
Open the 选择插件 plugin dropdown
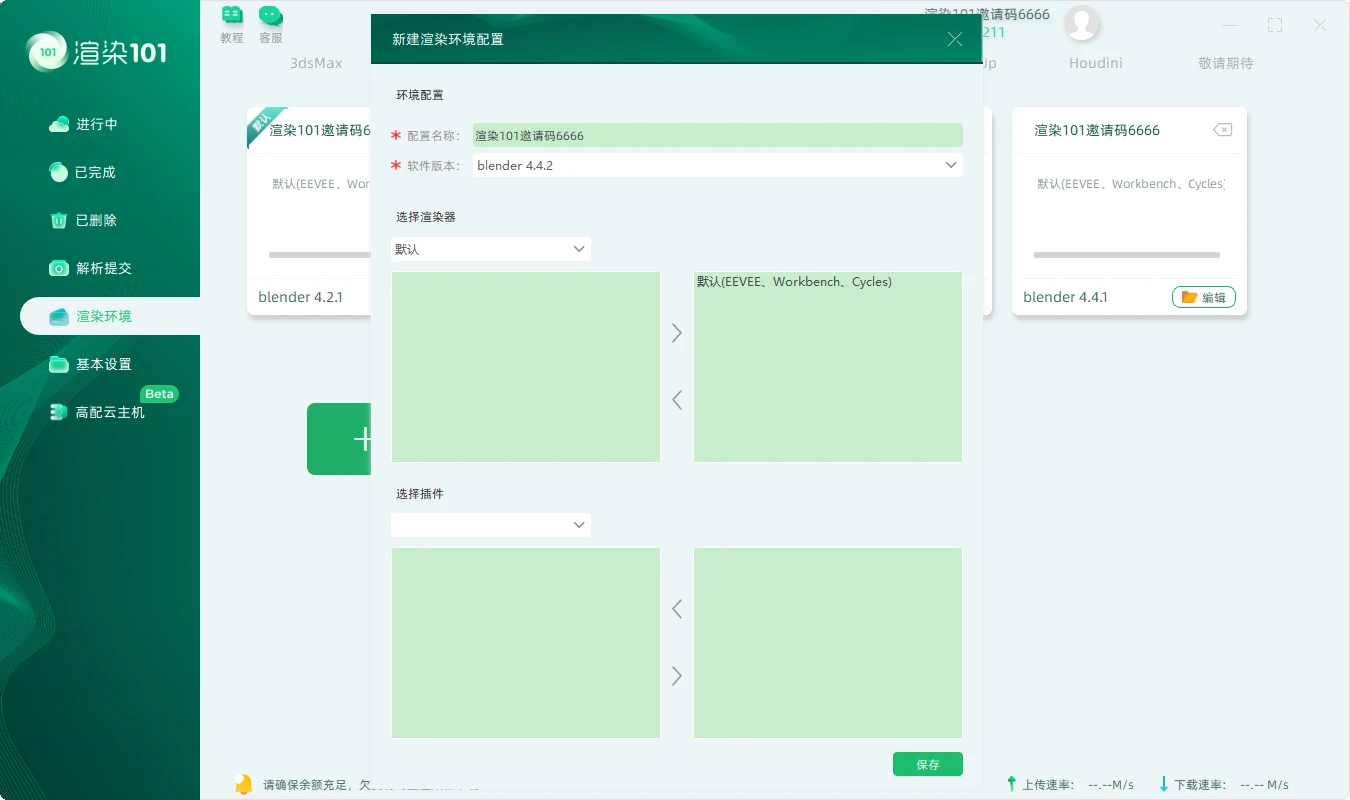tap(491, 525)
